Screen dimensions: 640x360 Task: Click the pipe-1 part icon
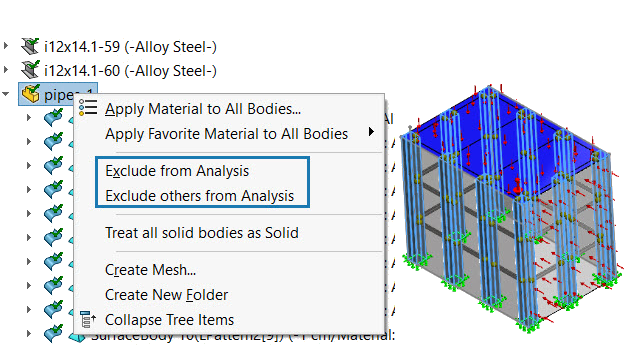[x=31, y=94]
